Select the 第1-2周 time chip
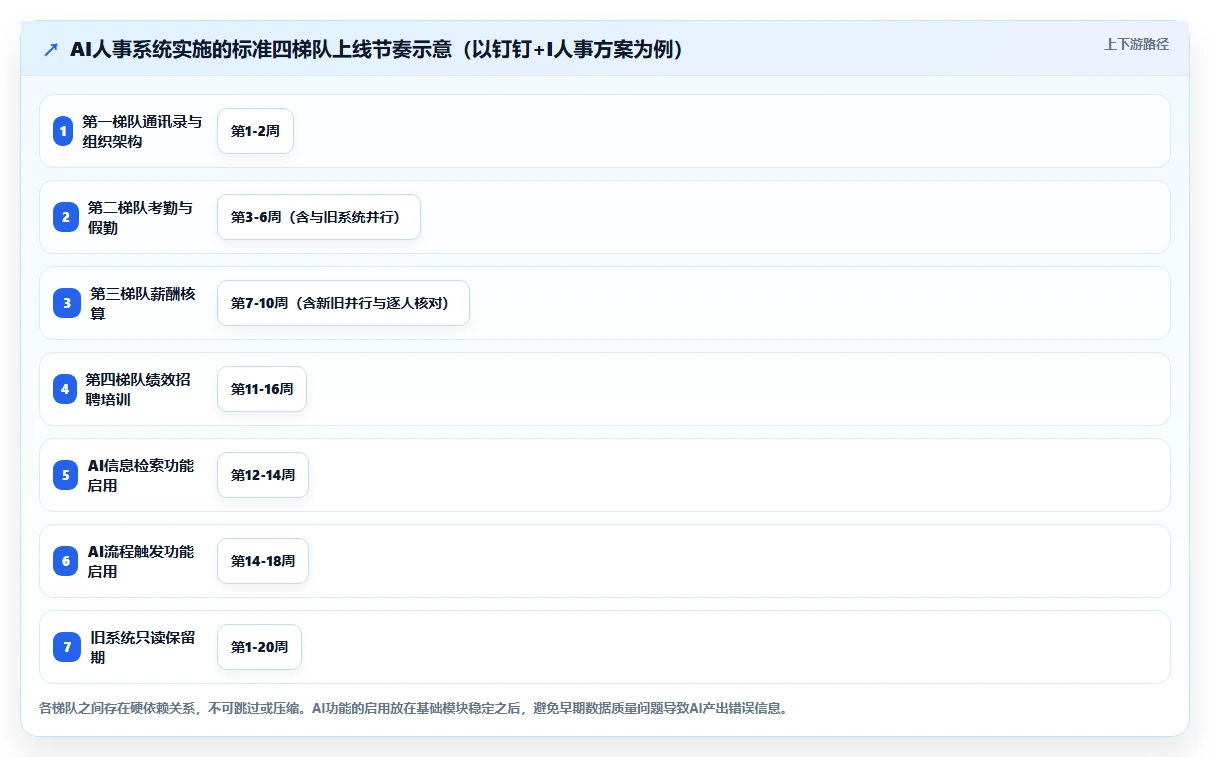1210x757 pixels. tap(255, 131)
